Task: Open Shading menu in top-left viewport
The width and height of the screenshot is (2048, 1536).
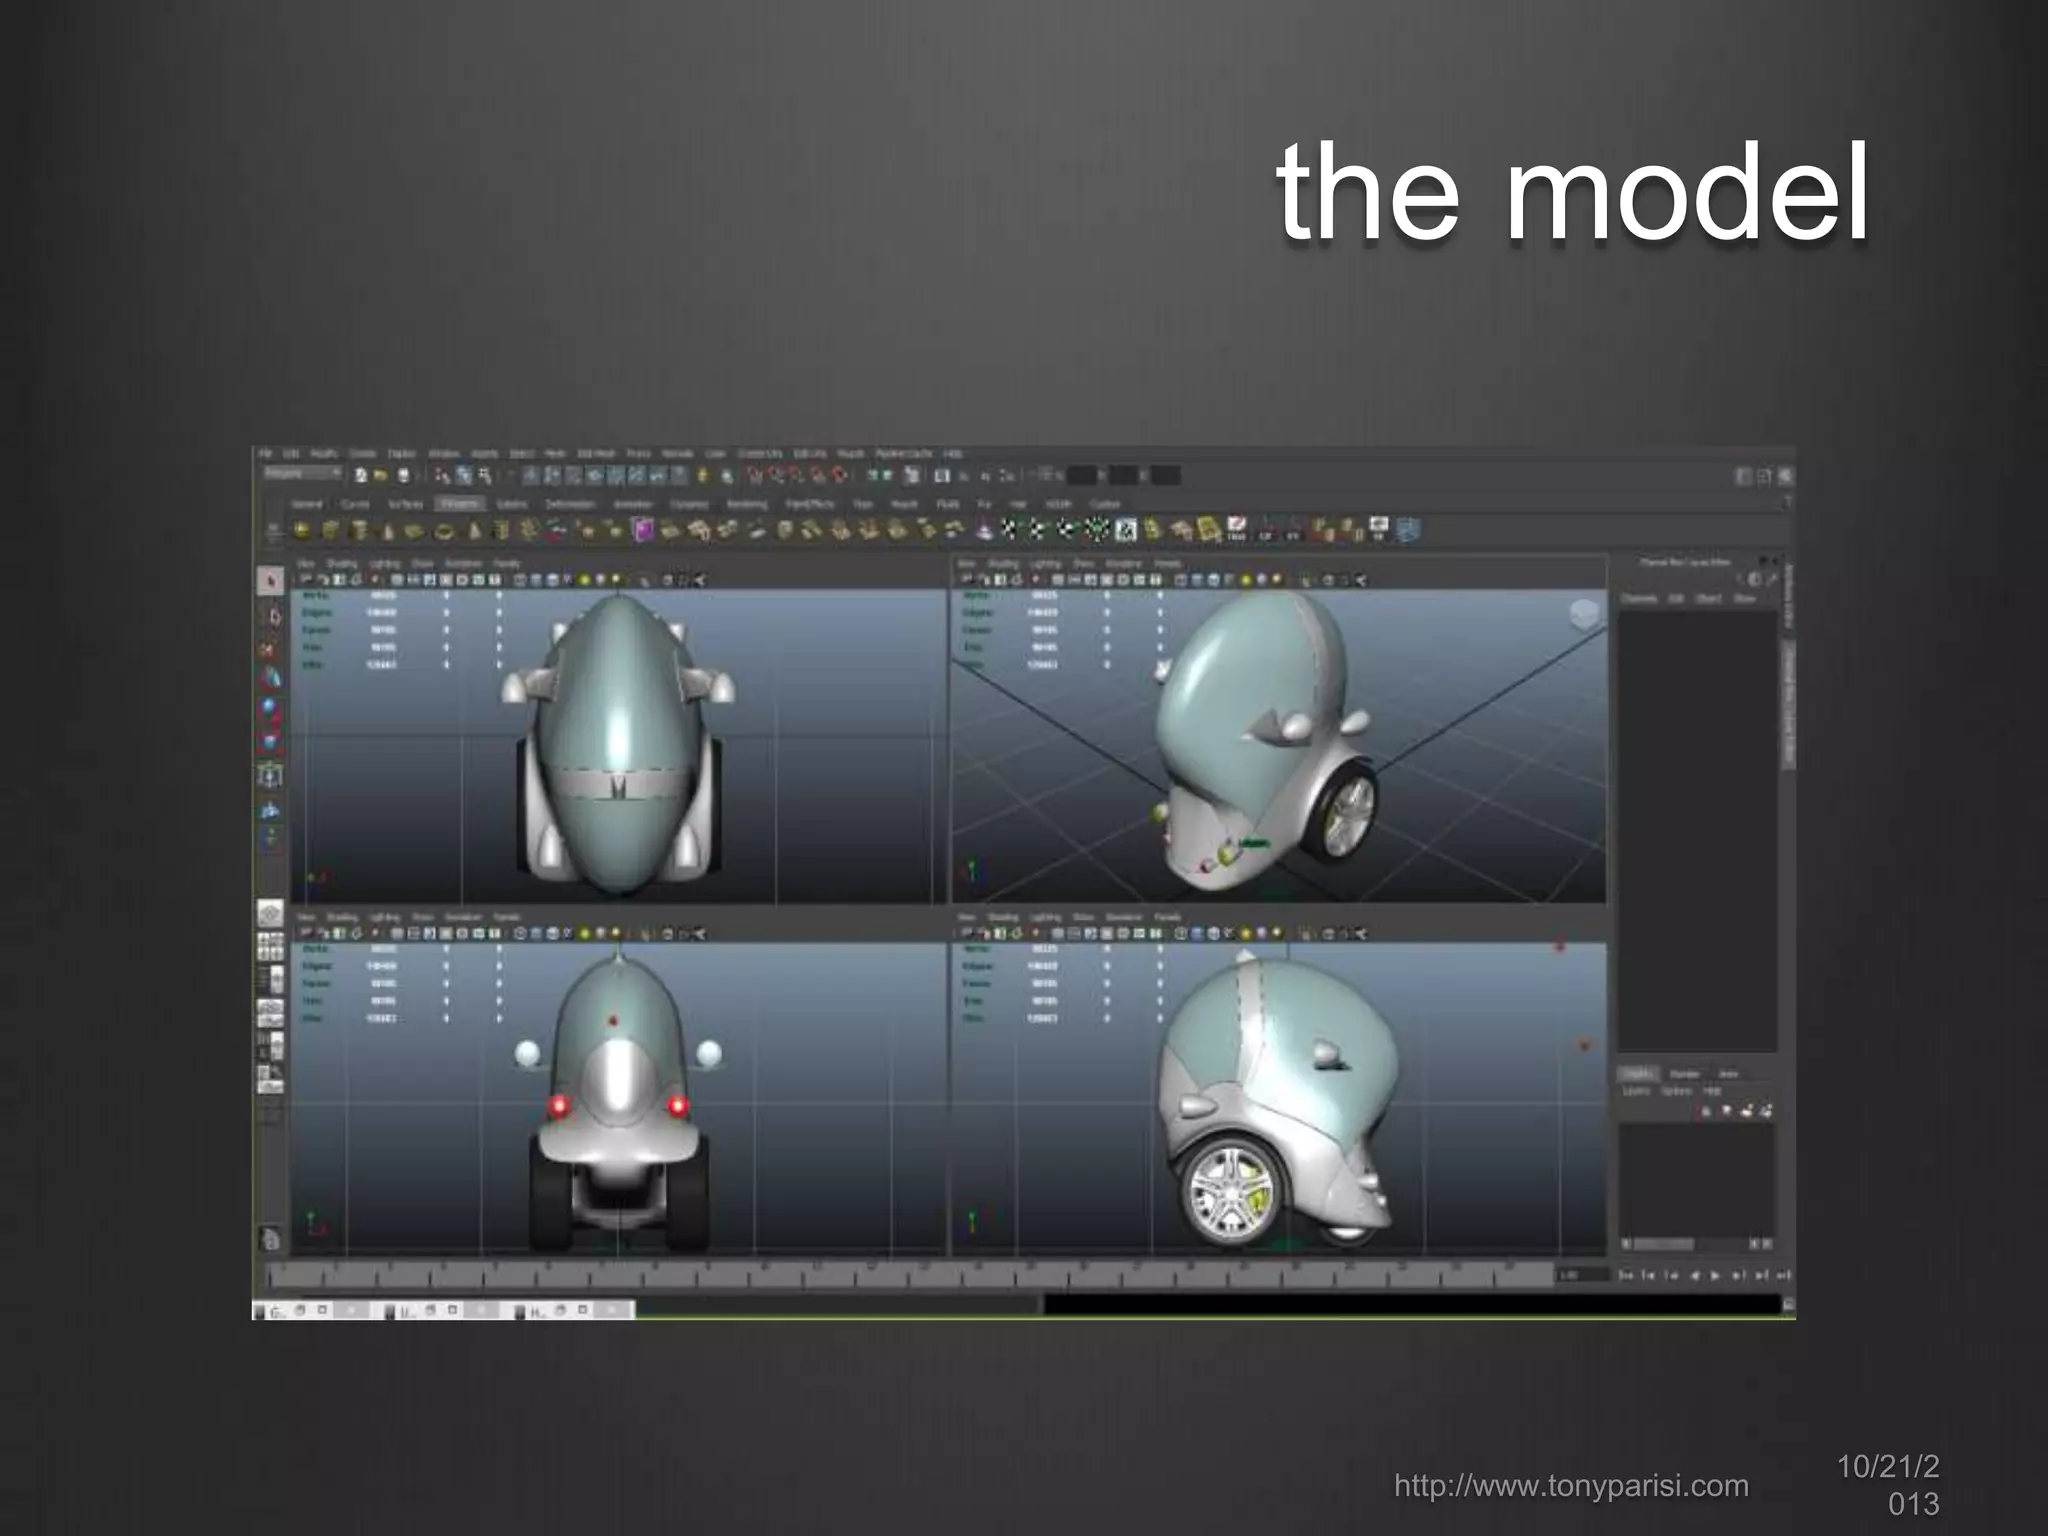Action: pyautogui.click(x=342, y=564)
